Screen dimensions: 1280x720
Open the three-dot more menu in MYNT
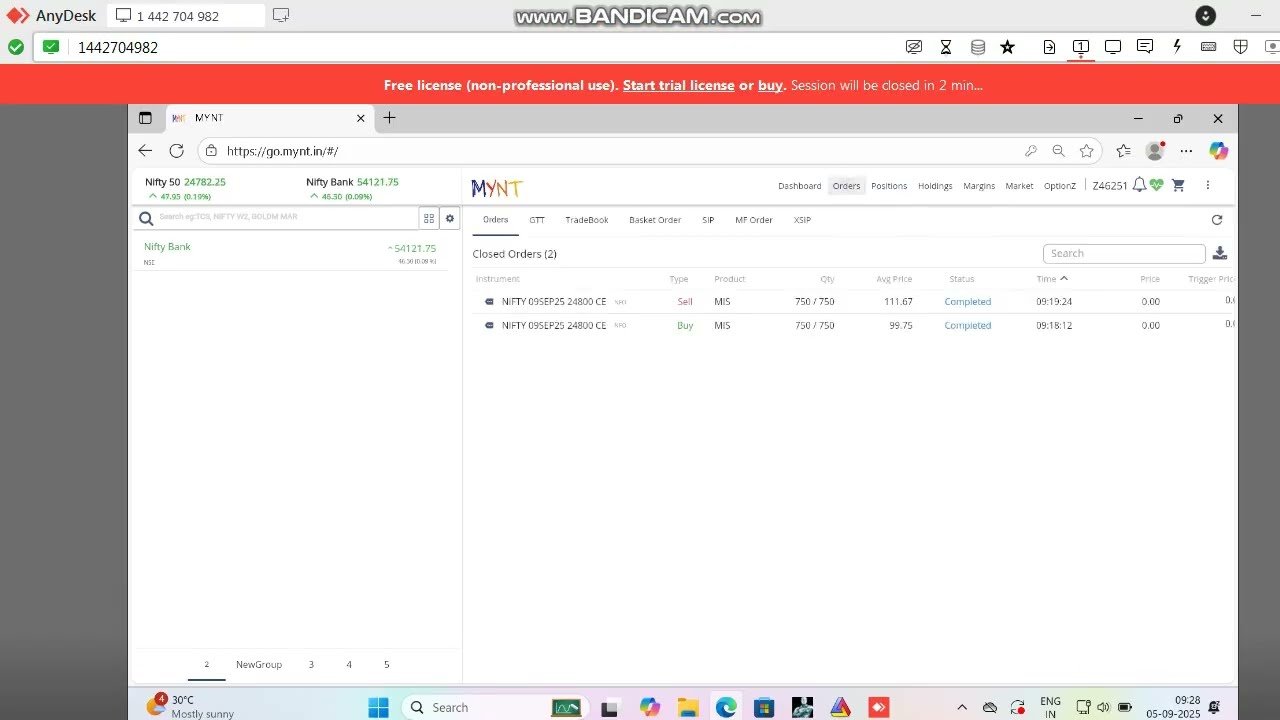(1208, 185)
